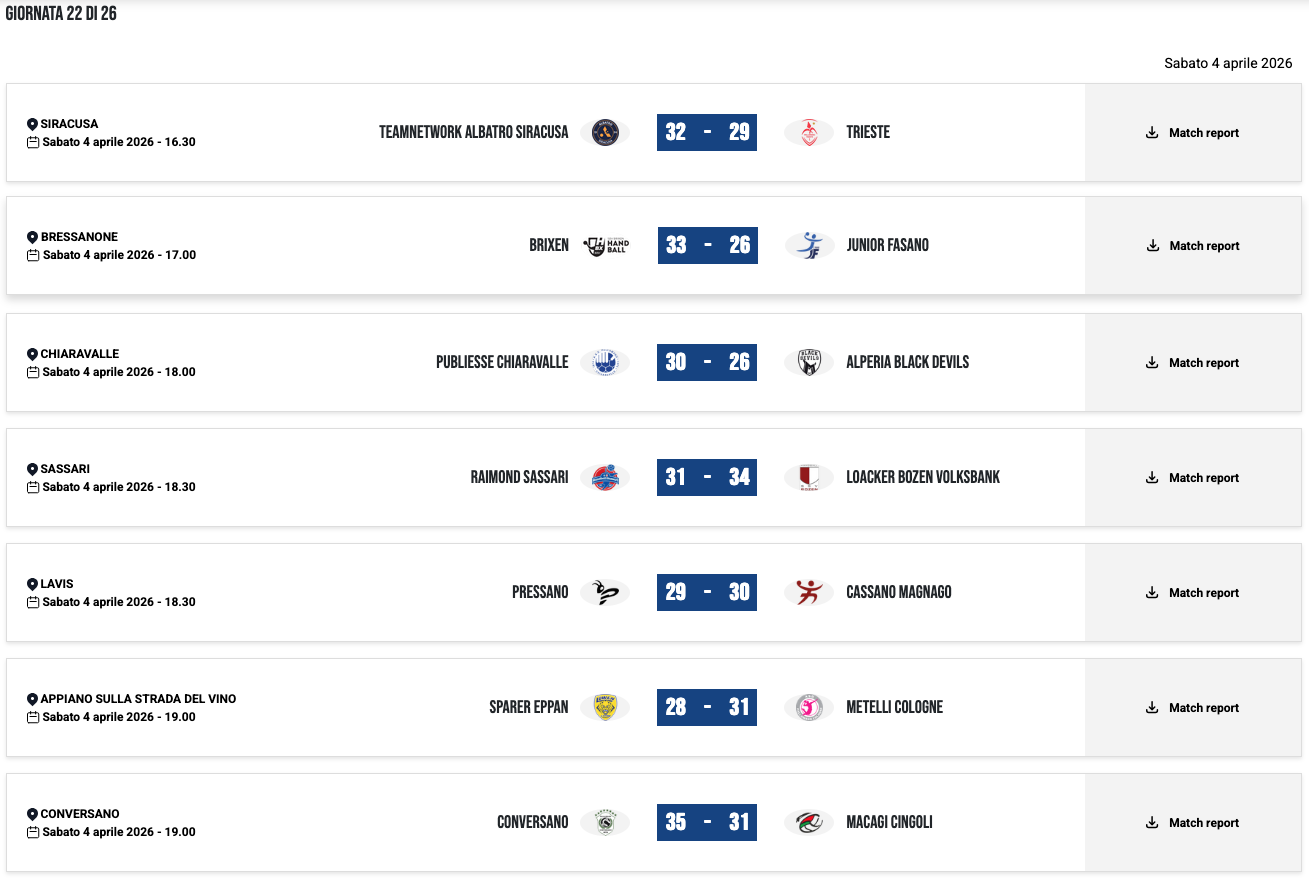This screenshot has width=1309, height=885.
Task: Click the Conversano location pin icon
Action: pos(32,814)
